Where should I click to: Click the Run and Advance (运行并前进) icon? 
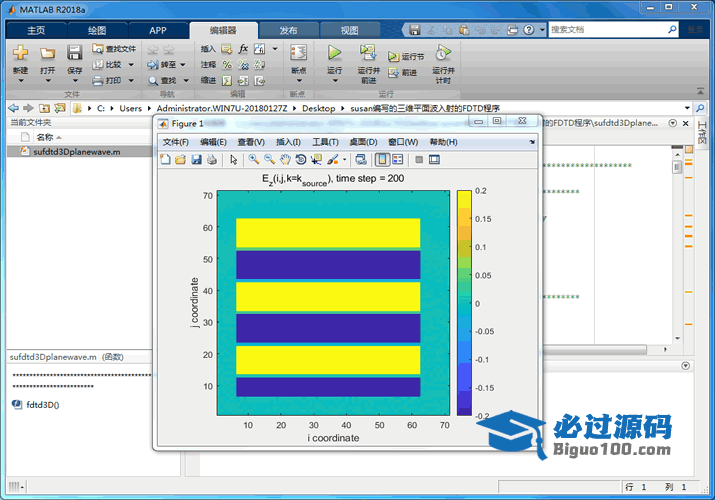tap(368, 53)
